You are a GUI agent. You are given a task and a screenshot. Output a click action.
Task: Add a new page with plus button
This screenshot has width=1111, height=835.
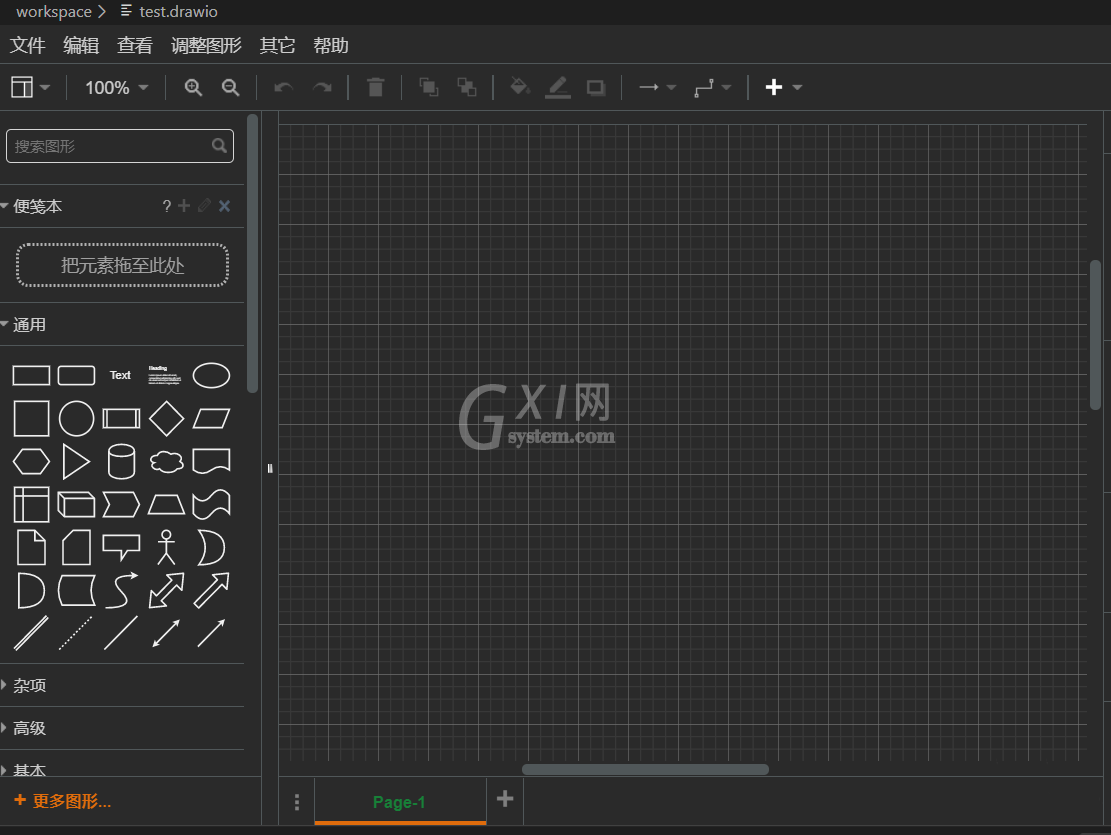tap(505, 800)
